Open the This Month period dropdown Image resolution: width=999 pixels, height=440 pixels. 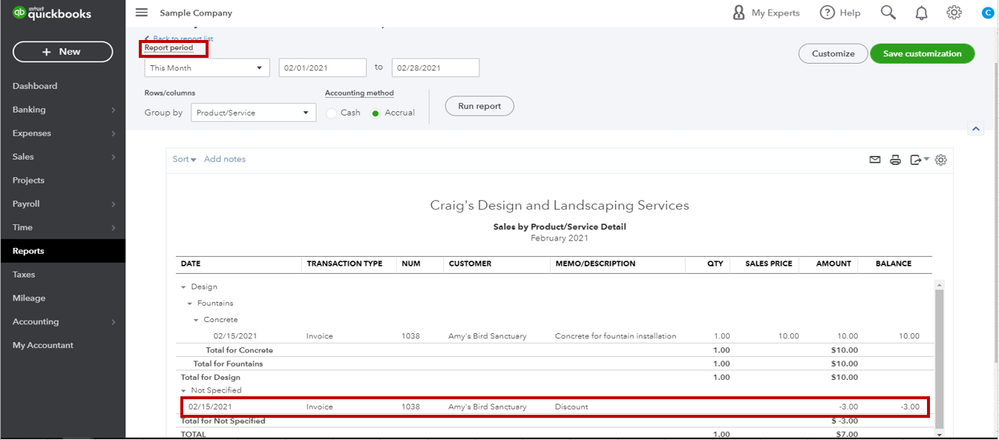pyautogui.click(x=207, y=68)
